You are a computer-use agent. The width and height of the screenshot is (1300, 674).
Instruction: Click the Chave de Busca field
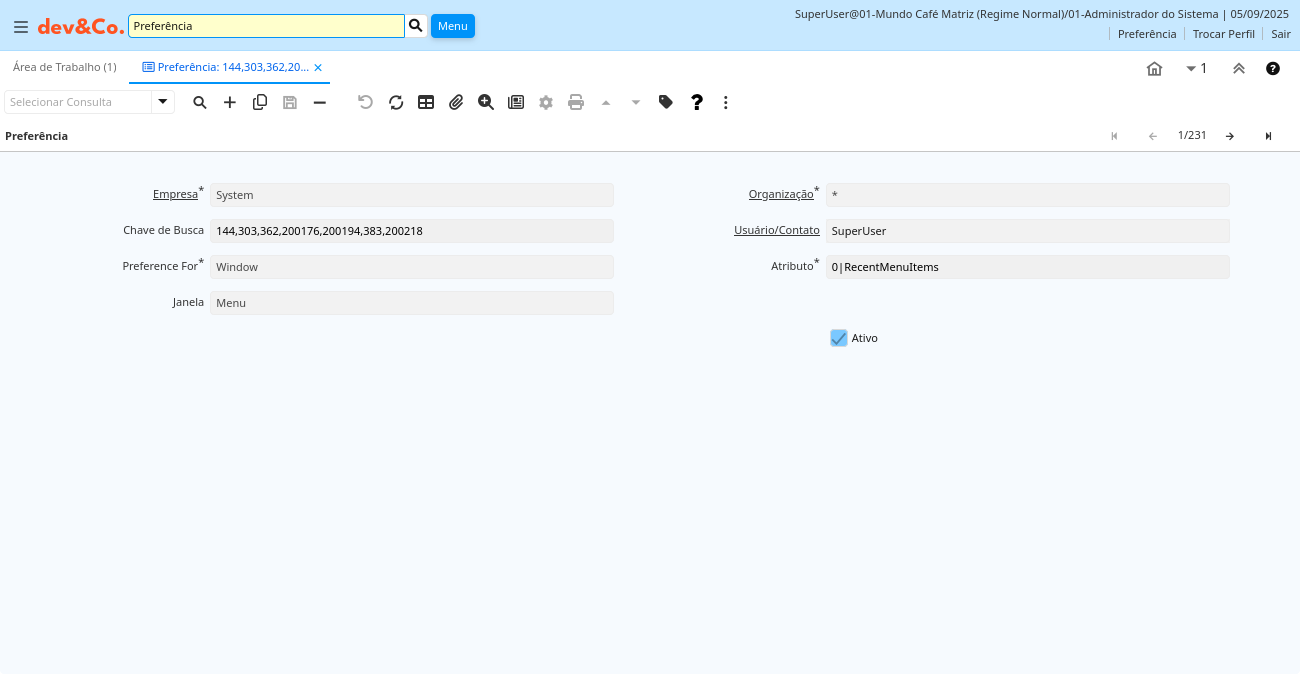pyautogui.click(x=411, y=231)
